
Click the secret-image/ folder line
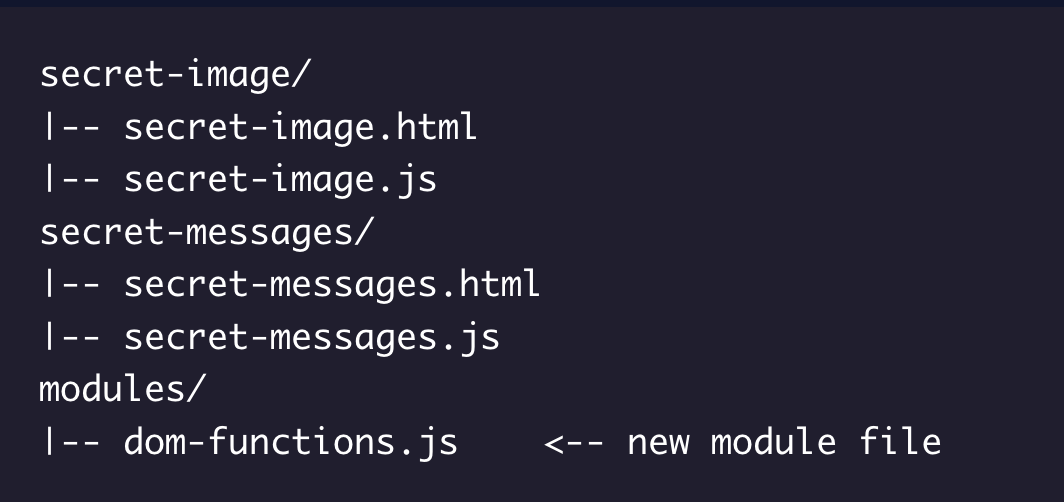[175, 75]
